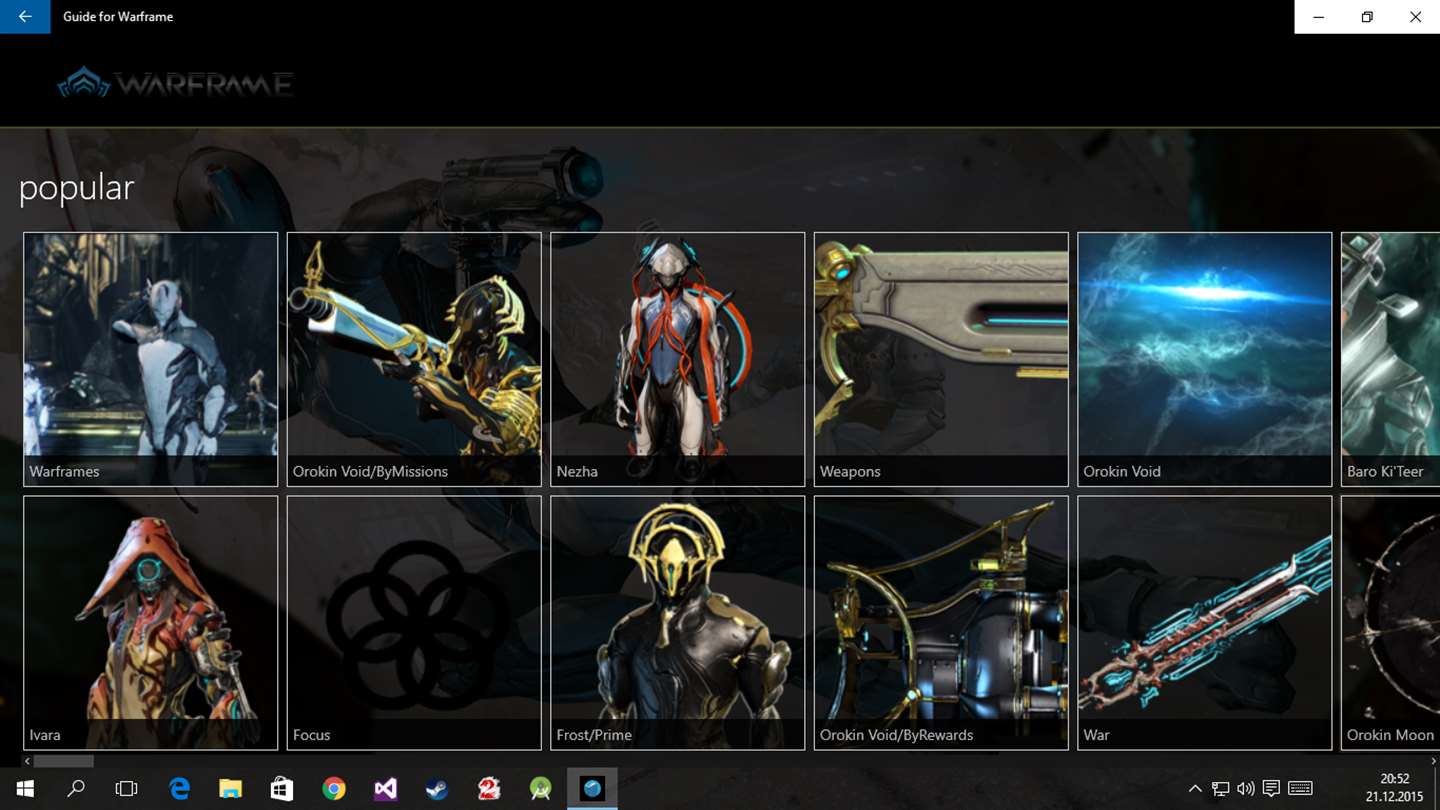Open the Ivara tile

[x=151, y=623]
